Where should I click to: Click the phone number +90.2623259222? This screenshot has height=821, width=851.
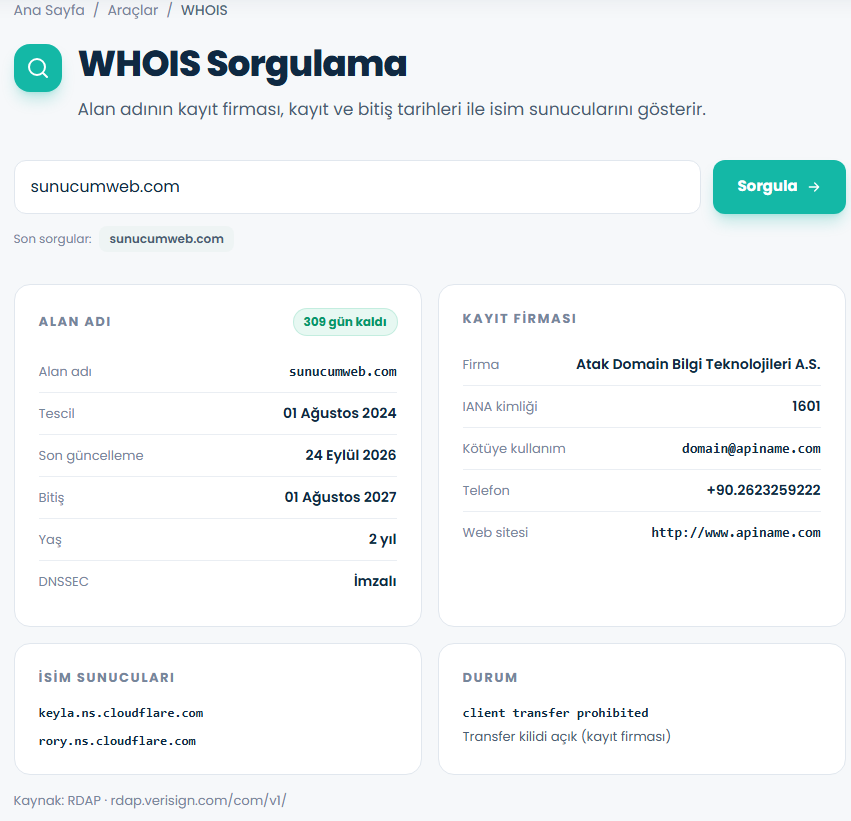[764, 490]
